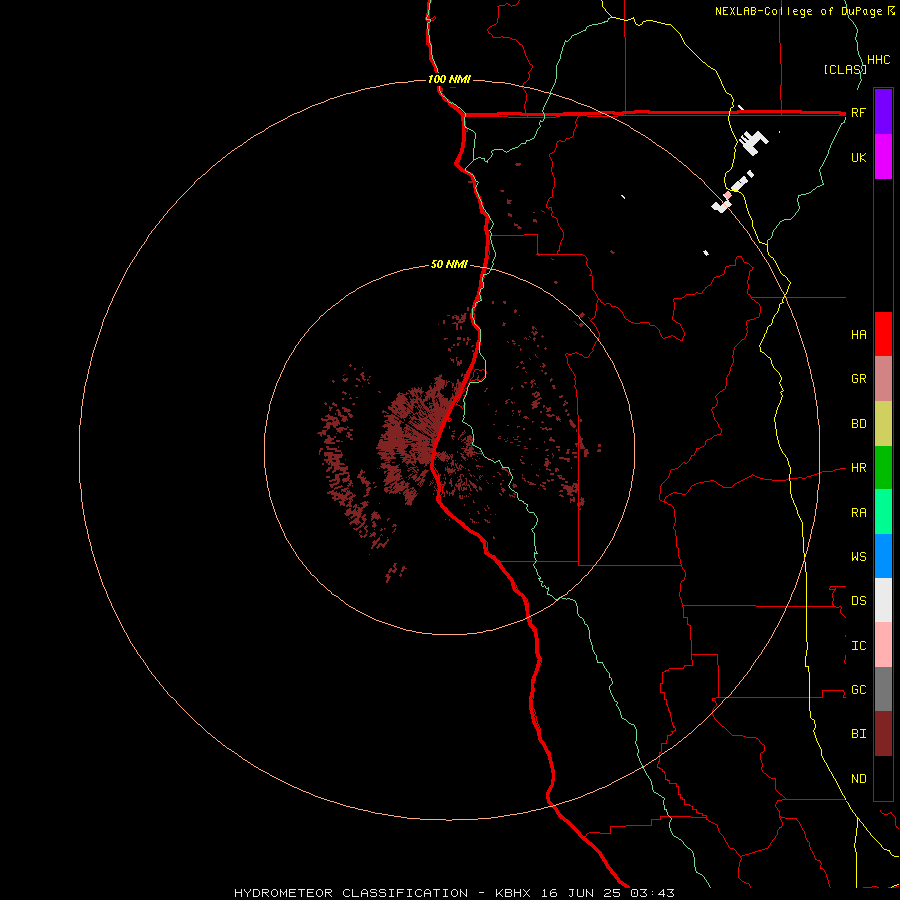900x900 pixels.
Task: Click the purple RF legend color swatch
Action: (x=883, y=111)
